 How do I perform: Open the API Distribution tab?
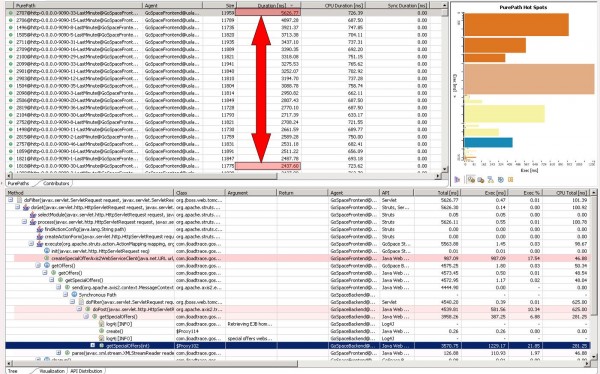(86, 371)
